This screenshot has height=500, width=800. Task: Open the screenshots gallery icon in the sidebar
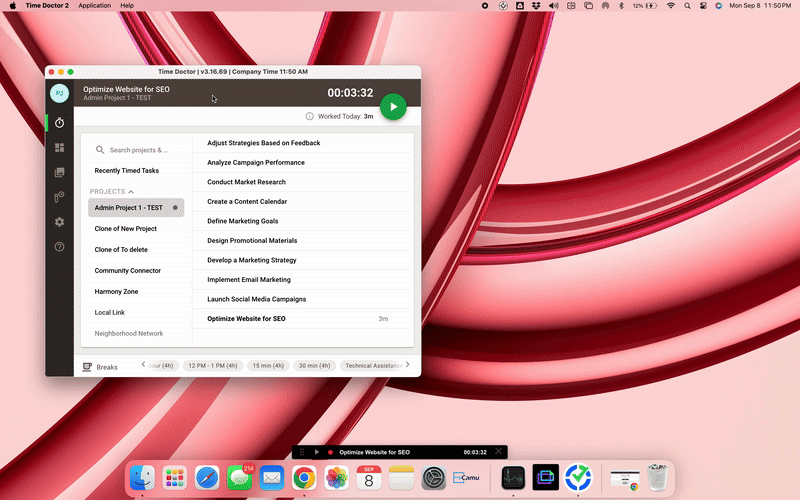[60, 172]
